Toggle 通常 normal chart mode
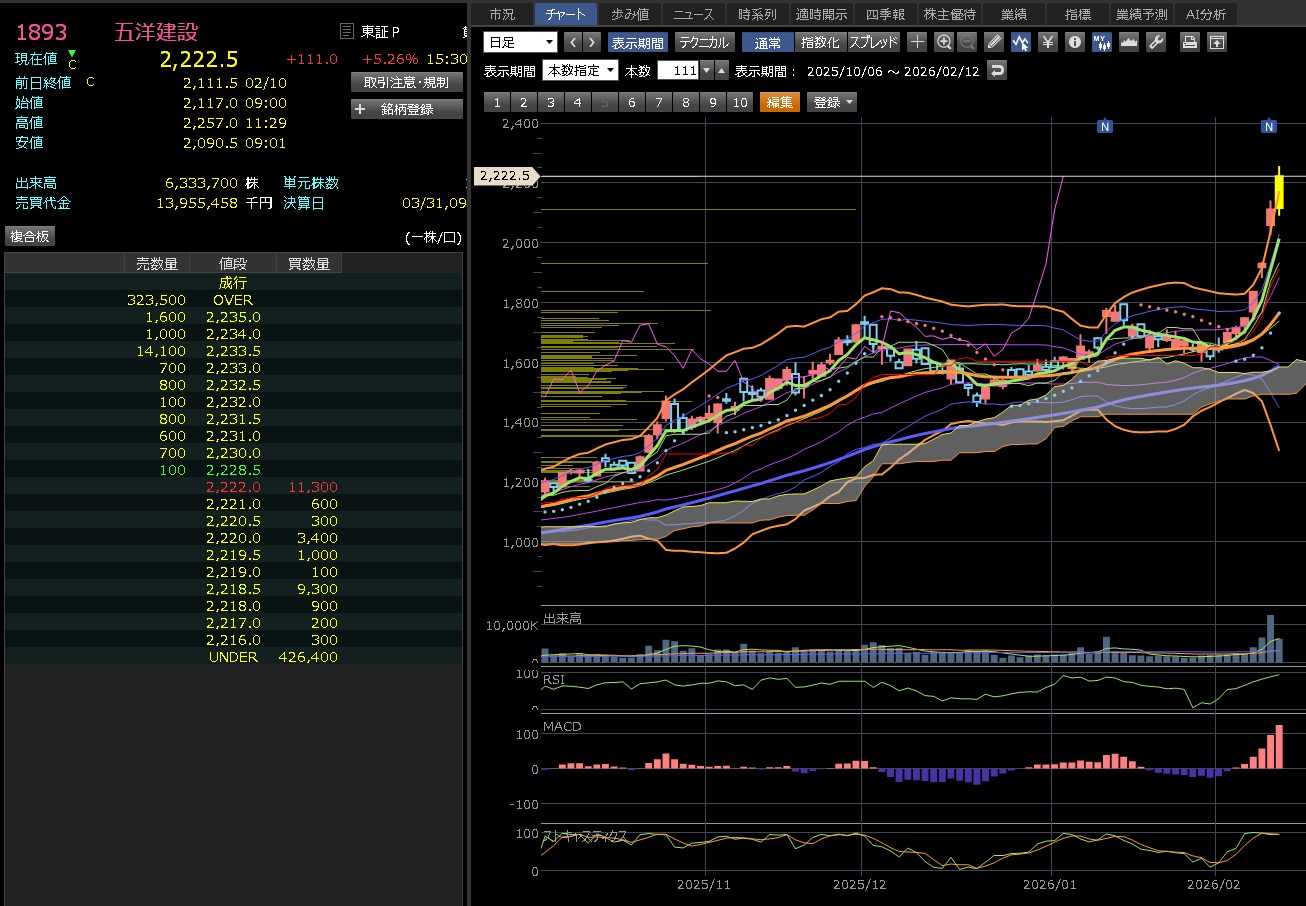1306x906 pixels. tap(768, 42)
